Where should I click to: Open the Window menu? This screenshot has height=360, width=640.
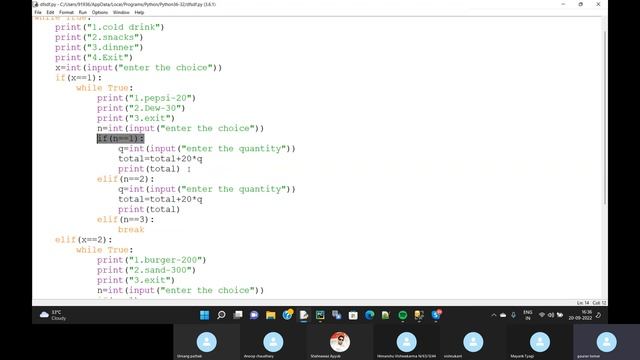tap(121, 13)
